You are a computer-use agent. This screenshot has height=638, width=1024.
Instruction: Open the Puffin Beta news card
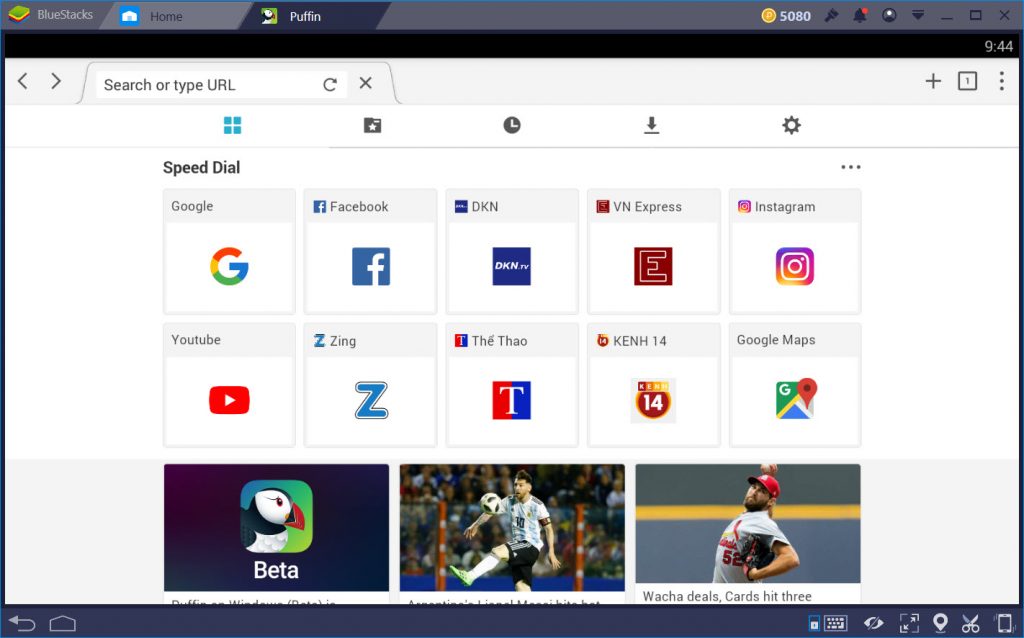[276, 534]
